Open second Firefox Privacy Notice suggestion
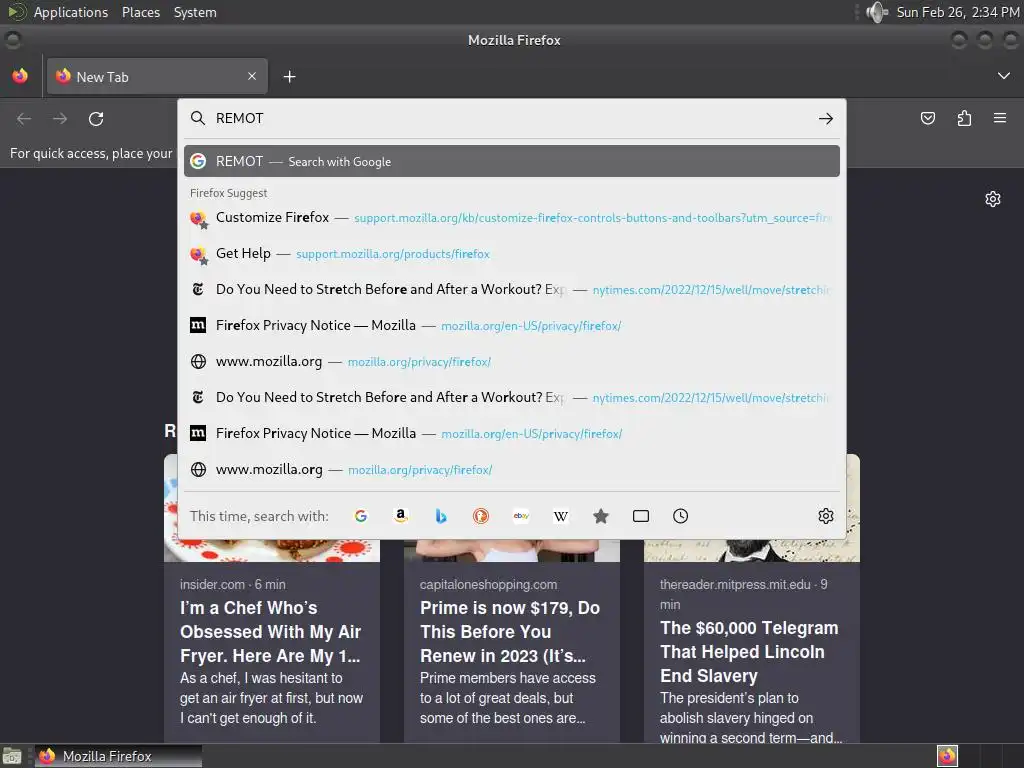The image size is (1024, 768). (512, 433)
